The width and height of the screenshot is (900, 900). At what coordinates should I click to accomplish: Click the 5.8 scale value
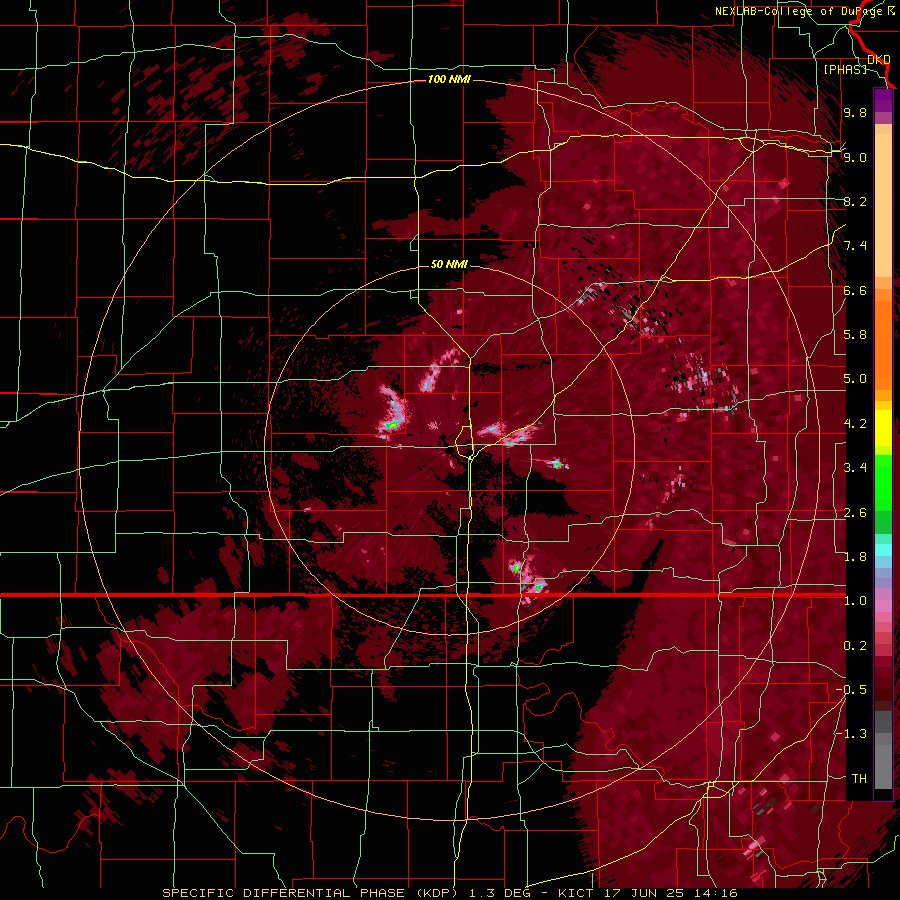855,335
